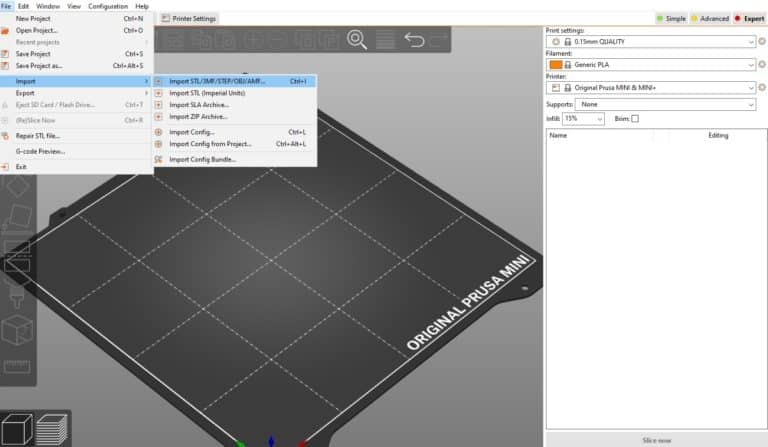Click the Editing column header

pos(718,135)
